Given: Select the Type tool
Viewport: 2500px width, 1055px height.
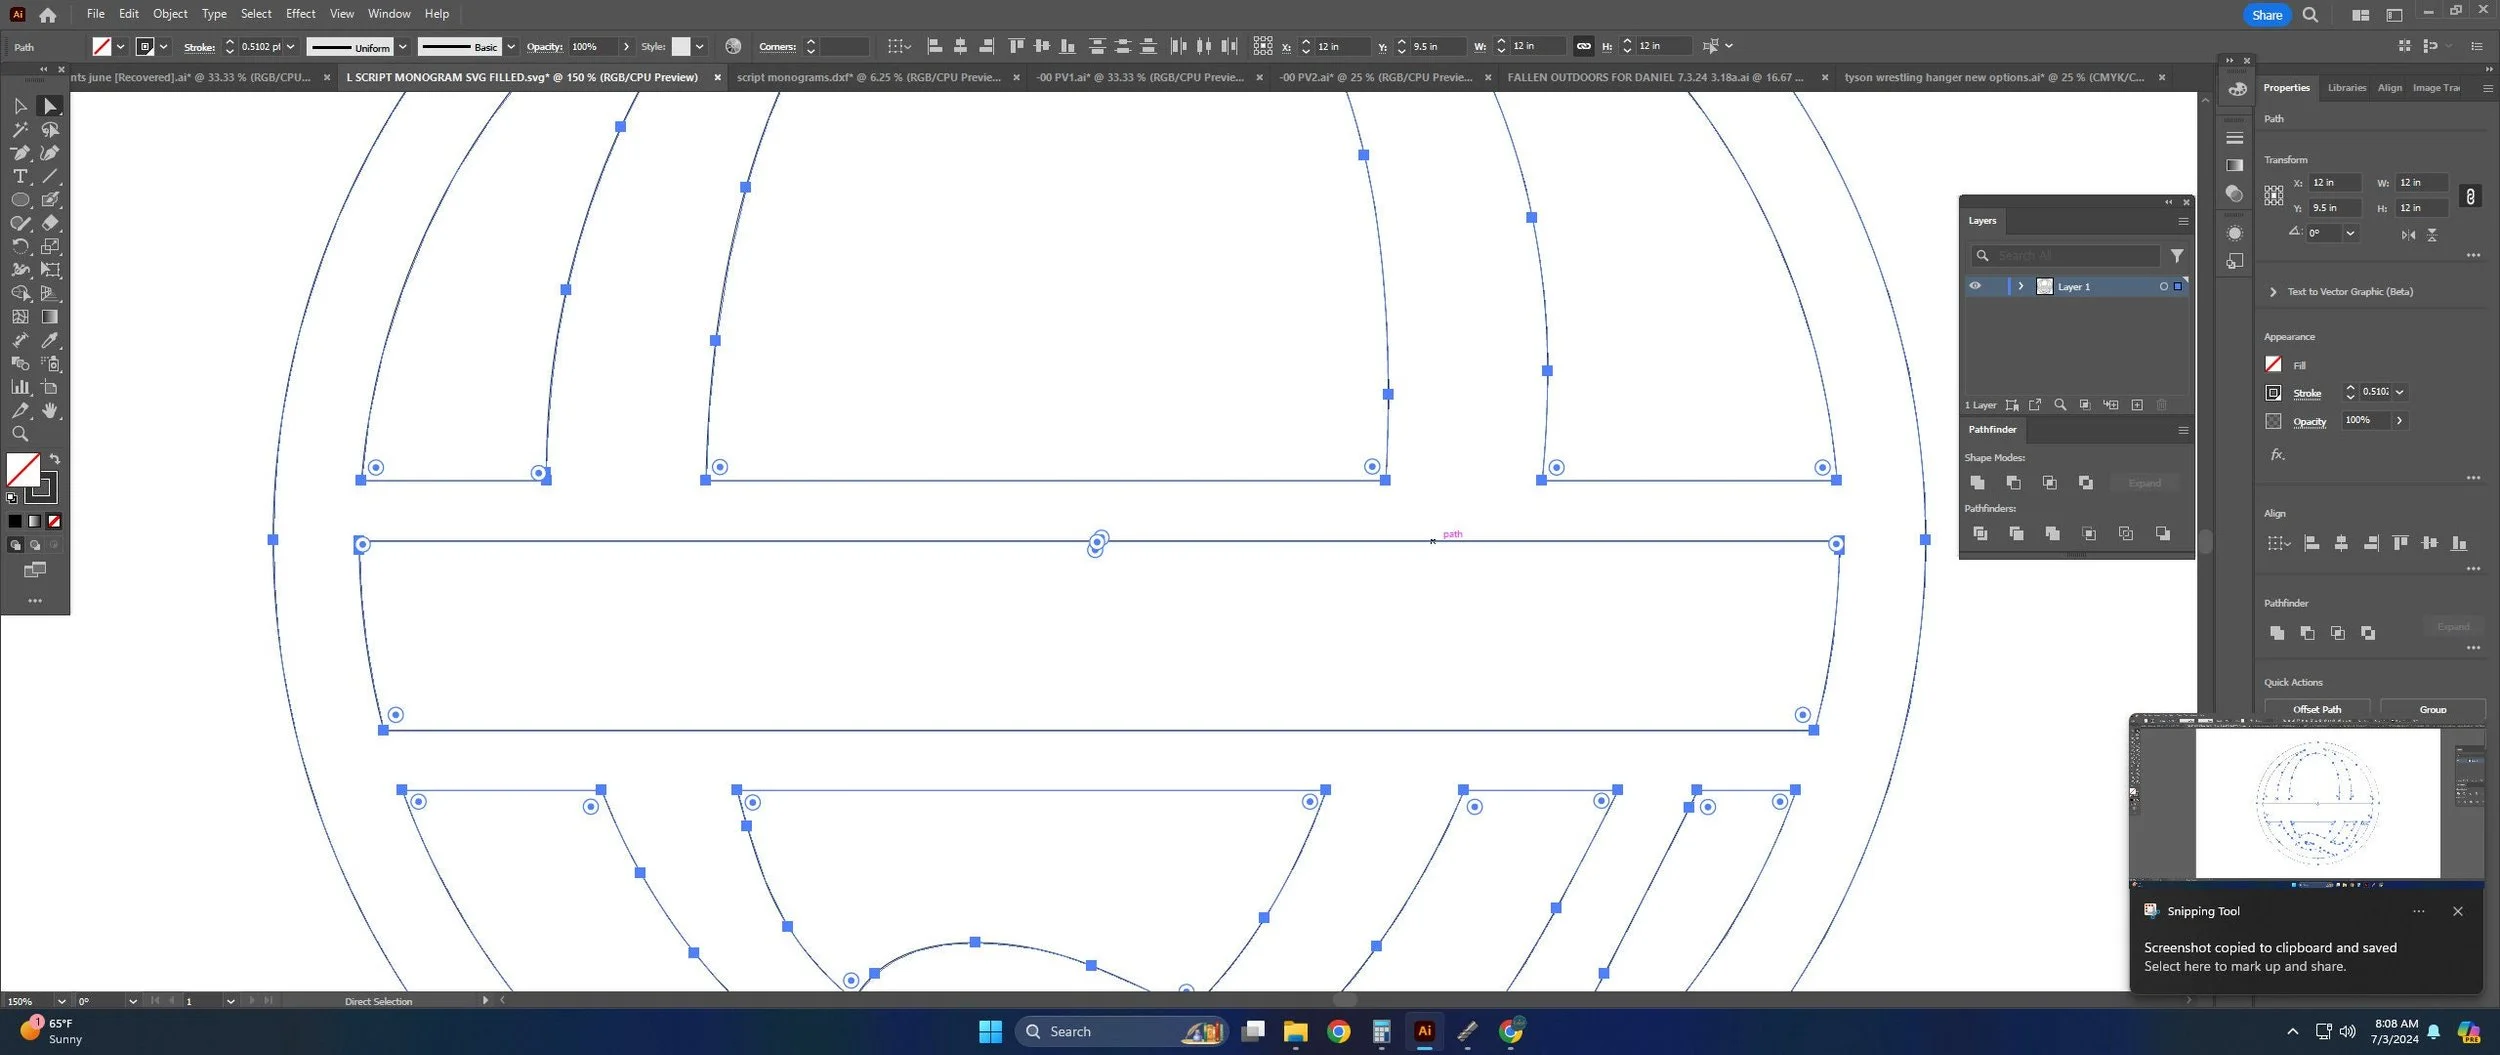Looking at the screenshot, I should point(19,176).
